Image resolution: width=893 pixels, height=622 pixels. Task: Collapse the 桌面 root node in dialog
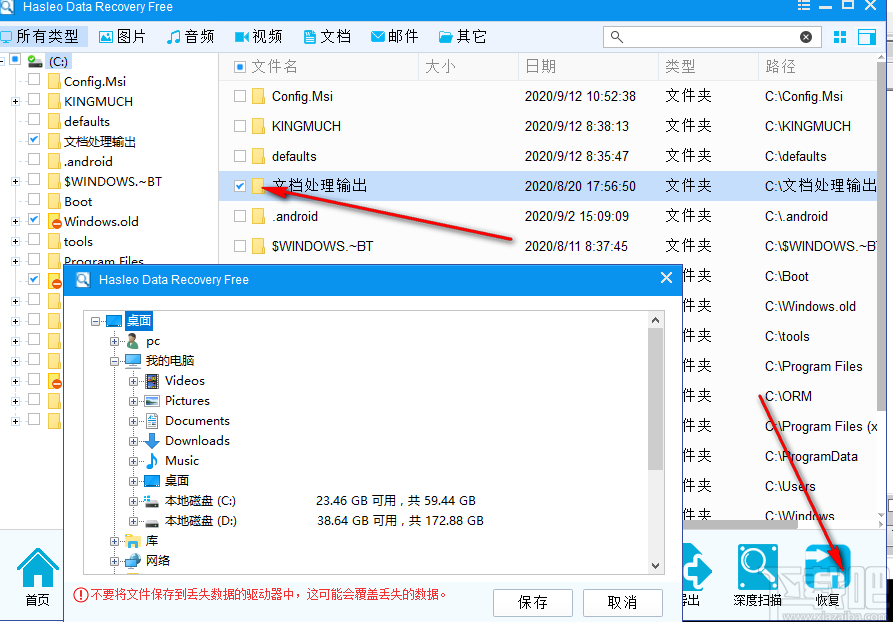[x=95, y=321]
